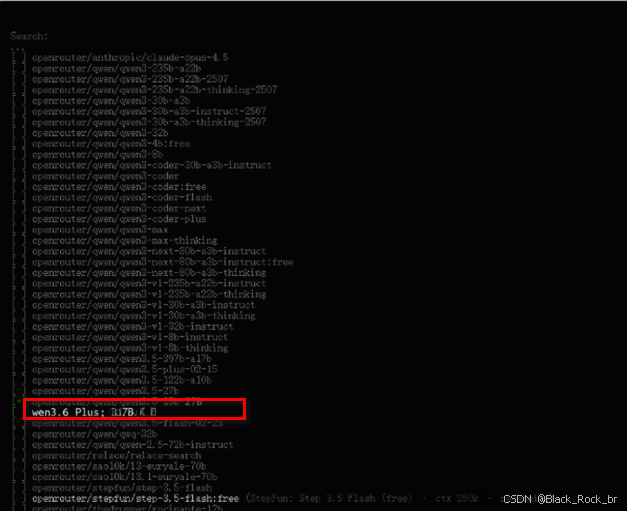The width and height of the screenshot is (627, 511).
Task: Check the box for claude-opus-4.5
Action: 19,58
